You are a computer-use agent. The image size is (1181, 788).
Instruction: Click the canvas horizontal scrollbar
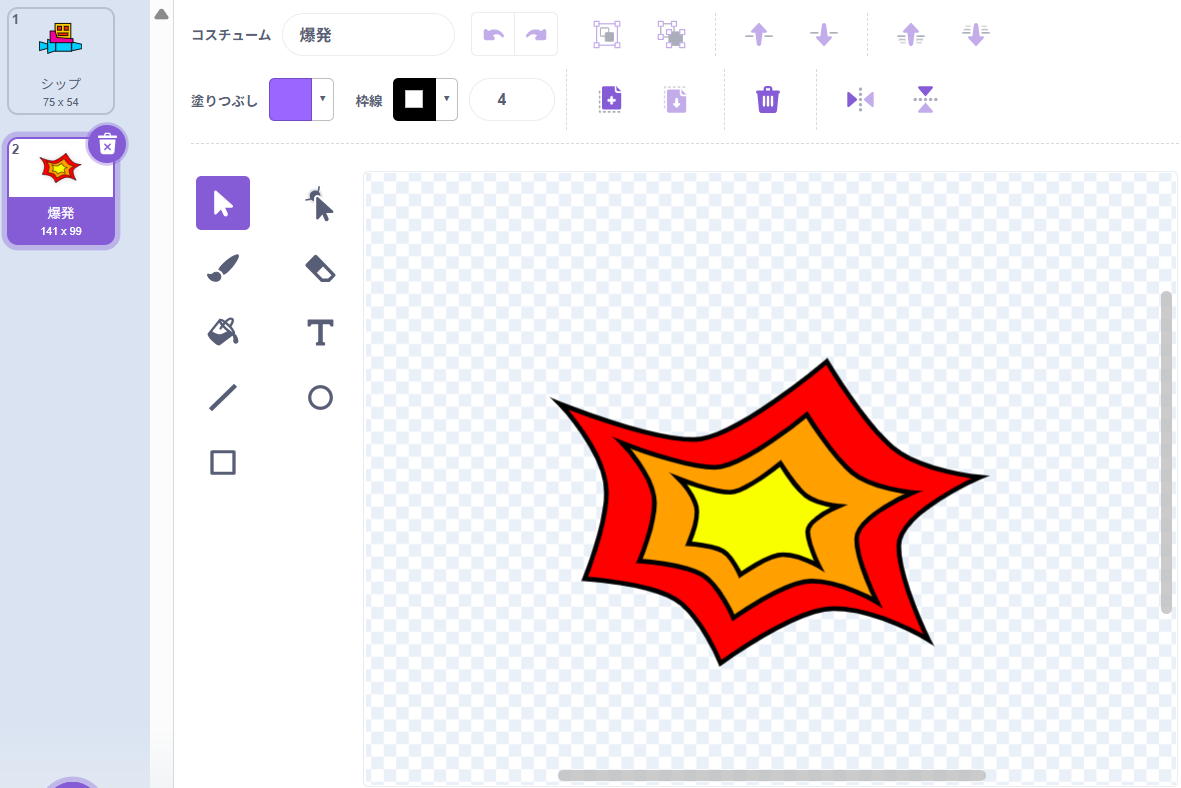point(771,775)
